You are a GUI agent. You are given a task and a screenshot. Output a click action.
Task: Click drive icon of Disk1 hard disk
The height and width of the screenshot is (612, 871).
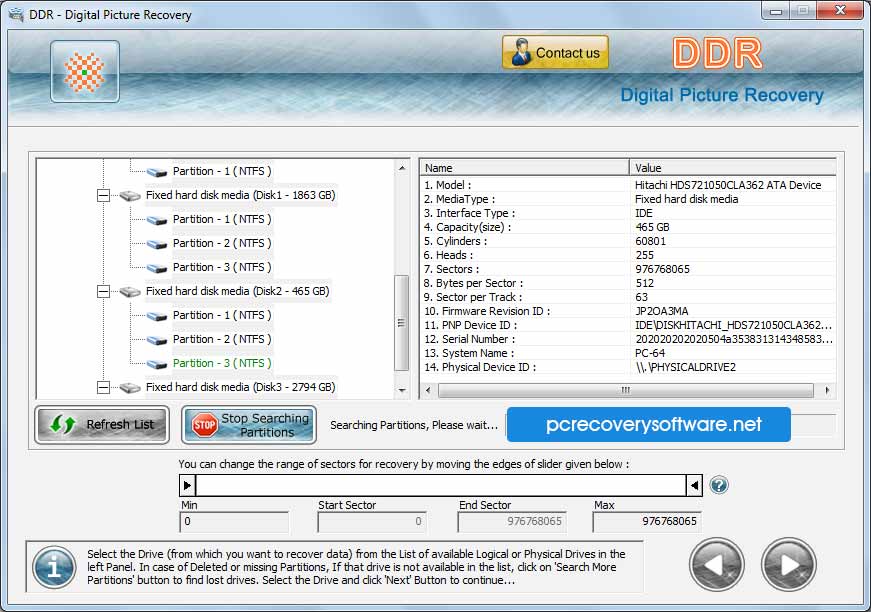pyautogui.click(x=130, y=196)
